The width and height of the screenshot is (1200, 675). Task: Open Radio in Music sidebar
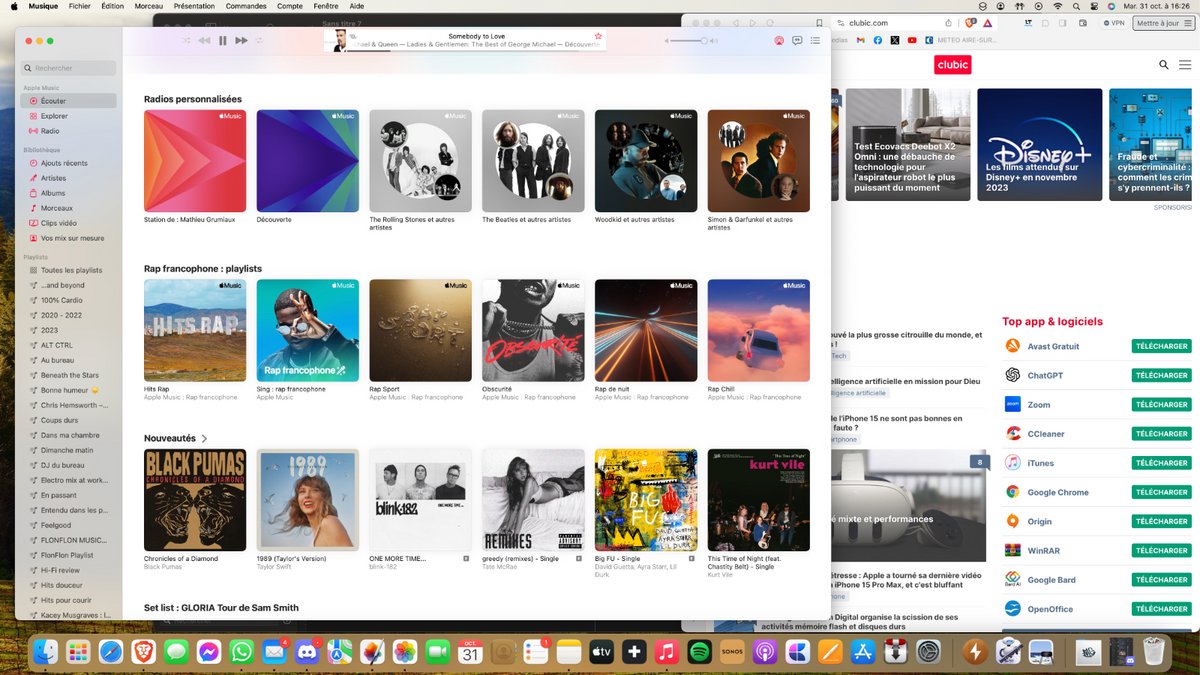tap(69, 131)
